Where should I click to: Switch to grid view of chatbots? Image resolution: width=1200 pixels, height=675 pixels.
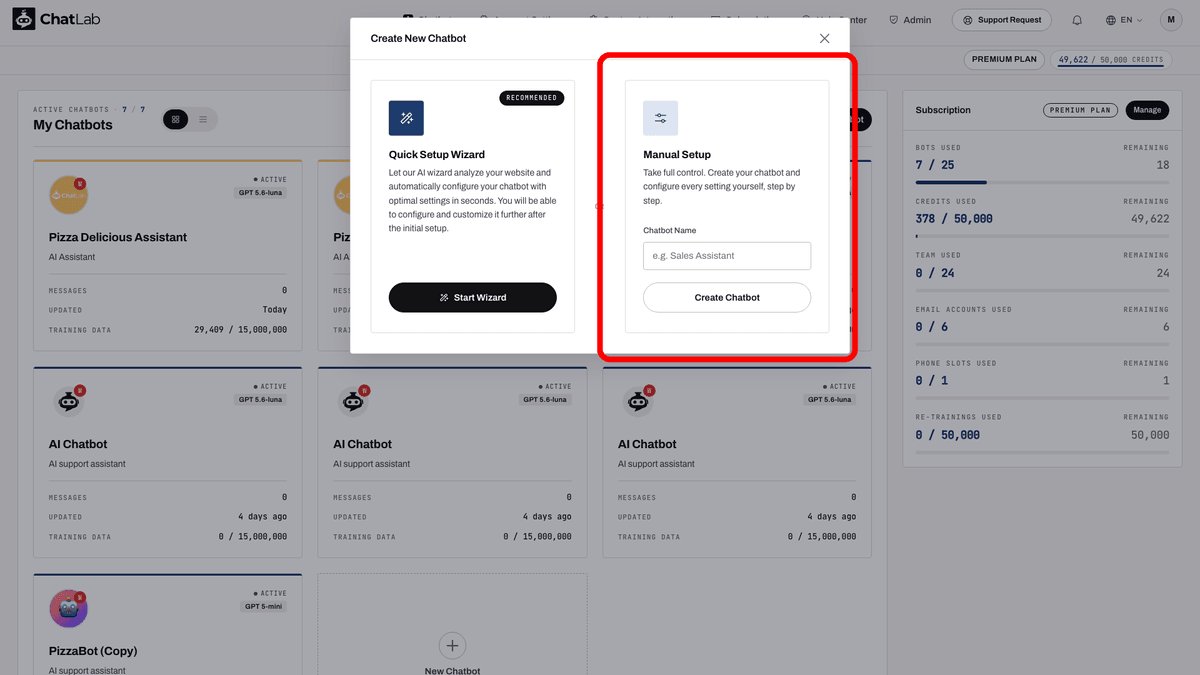(175, 120)
